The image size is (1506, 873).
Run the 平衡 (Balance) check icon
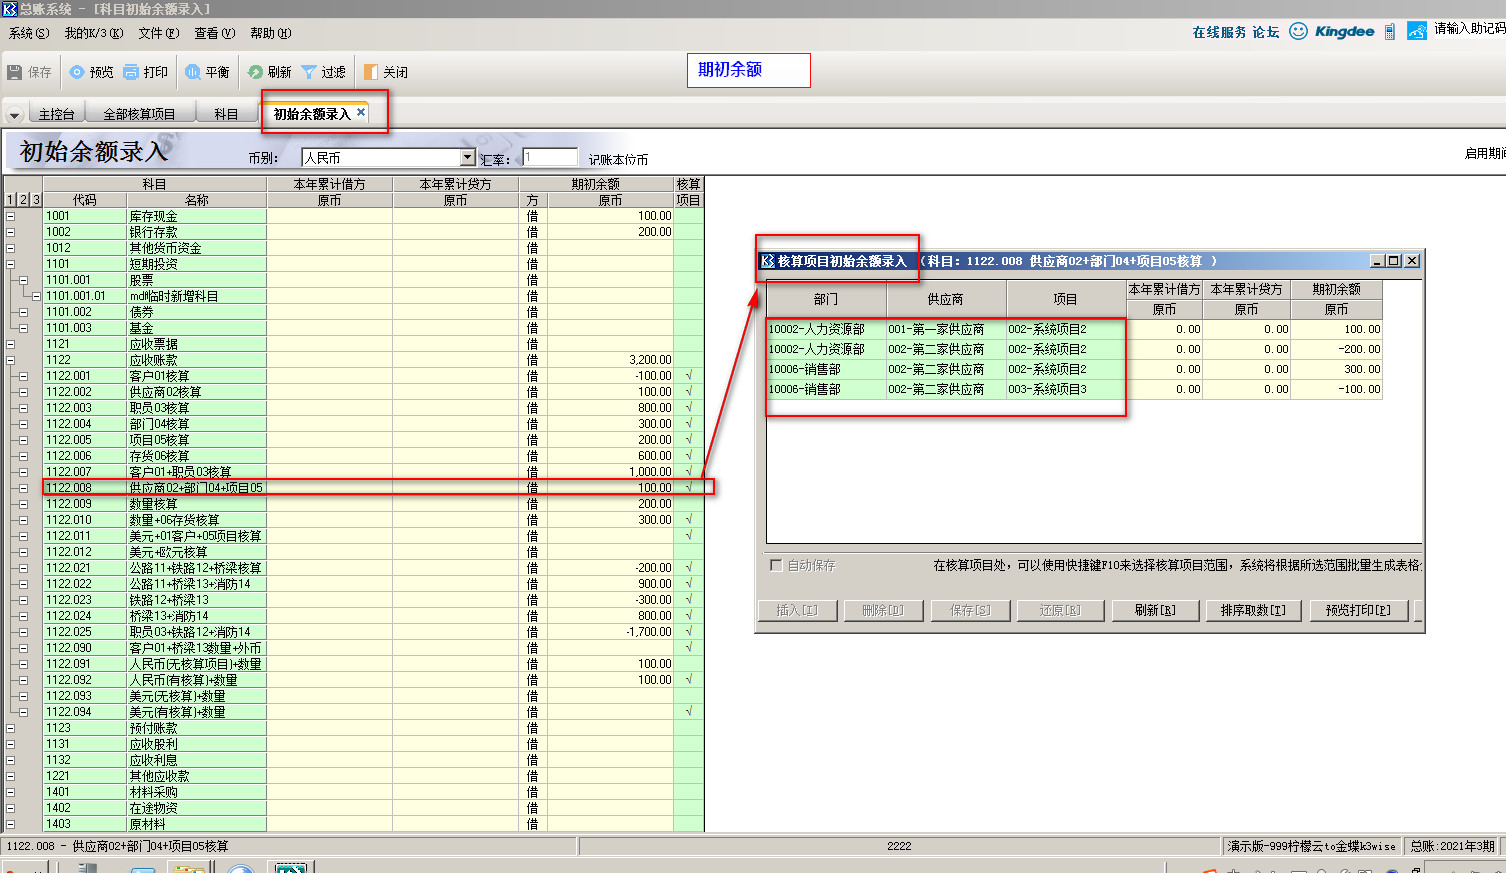193,72
